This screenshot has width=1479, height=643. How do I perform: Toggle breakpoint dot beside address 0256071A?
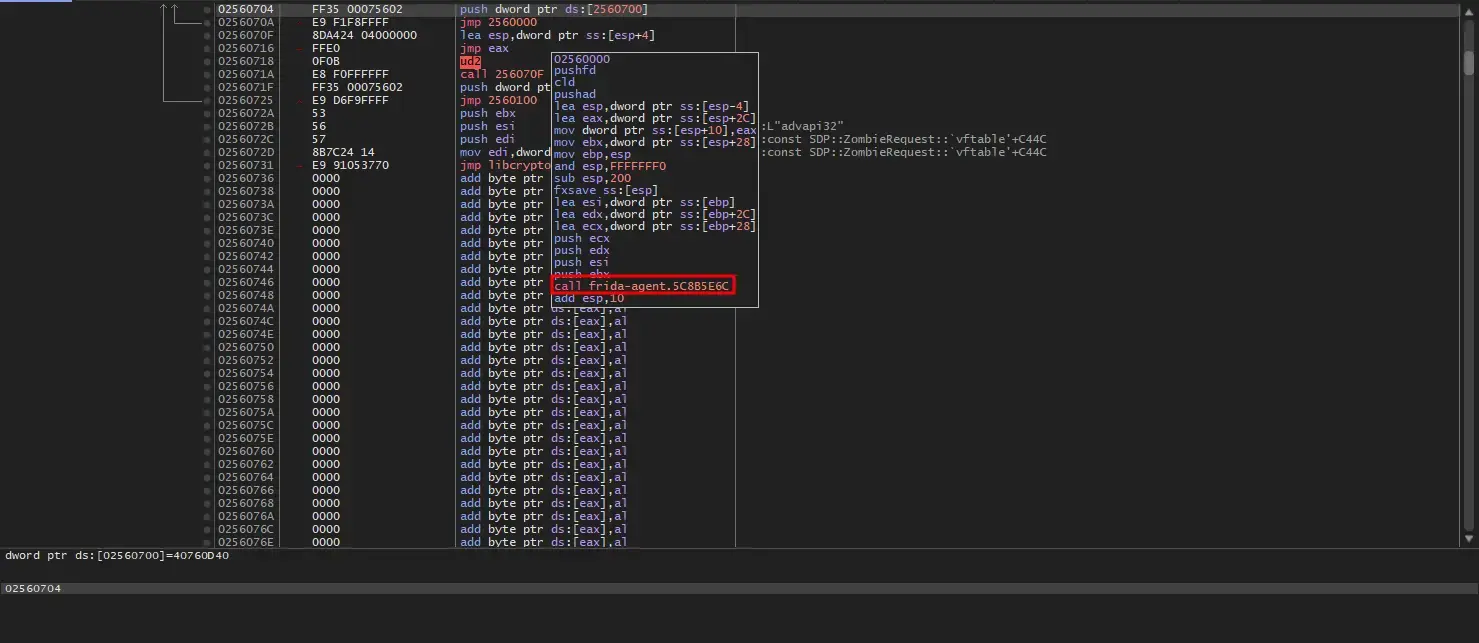[x=207, y=75]
